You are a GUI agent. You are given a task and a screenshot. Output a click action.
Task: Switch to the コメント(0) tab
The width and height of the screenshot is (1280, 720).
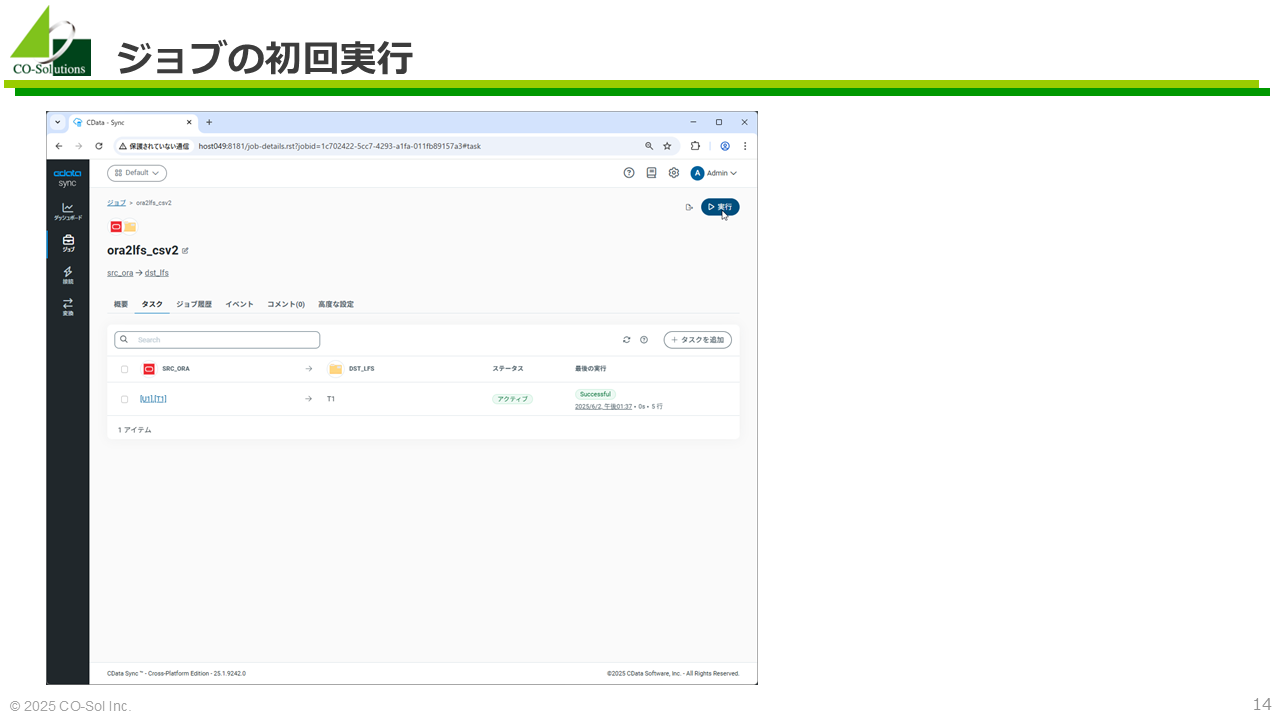click(x=286, y=304)
